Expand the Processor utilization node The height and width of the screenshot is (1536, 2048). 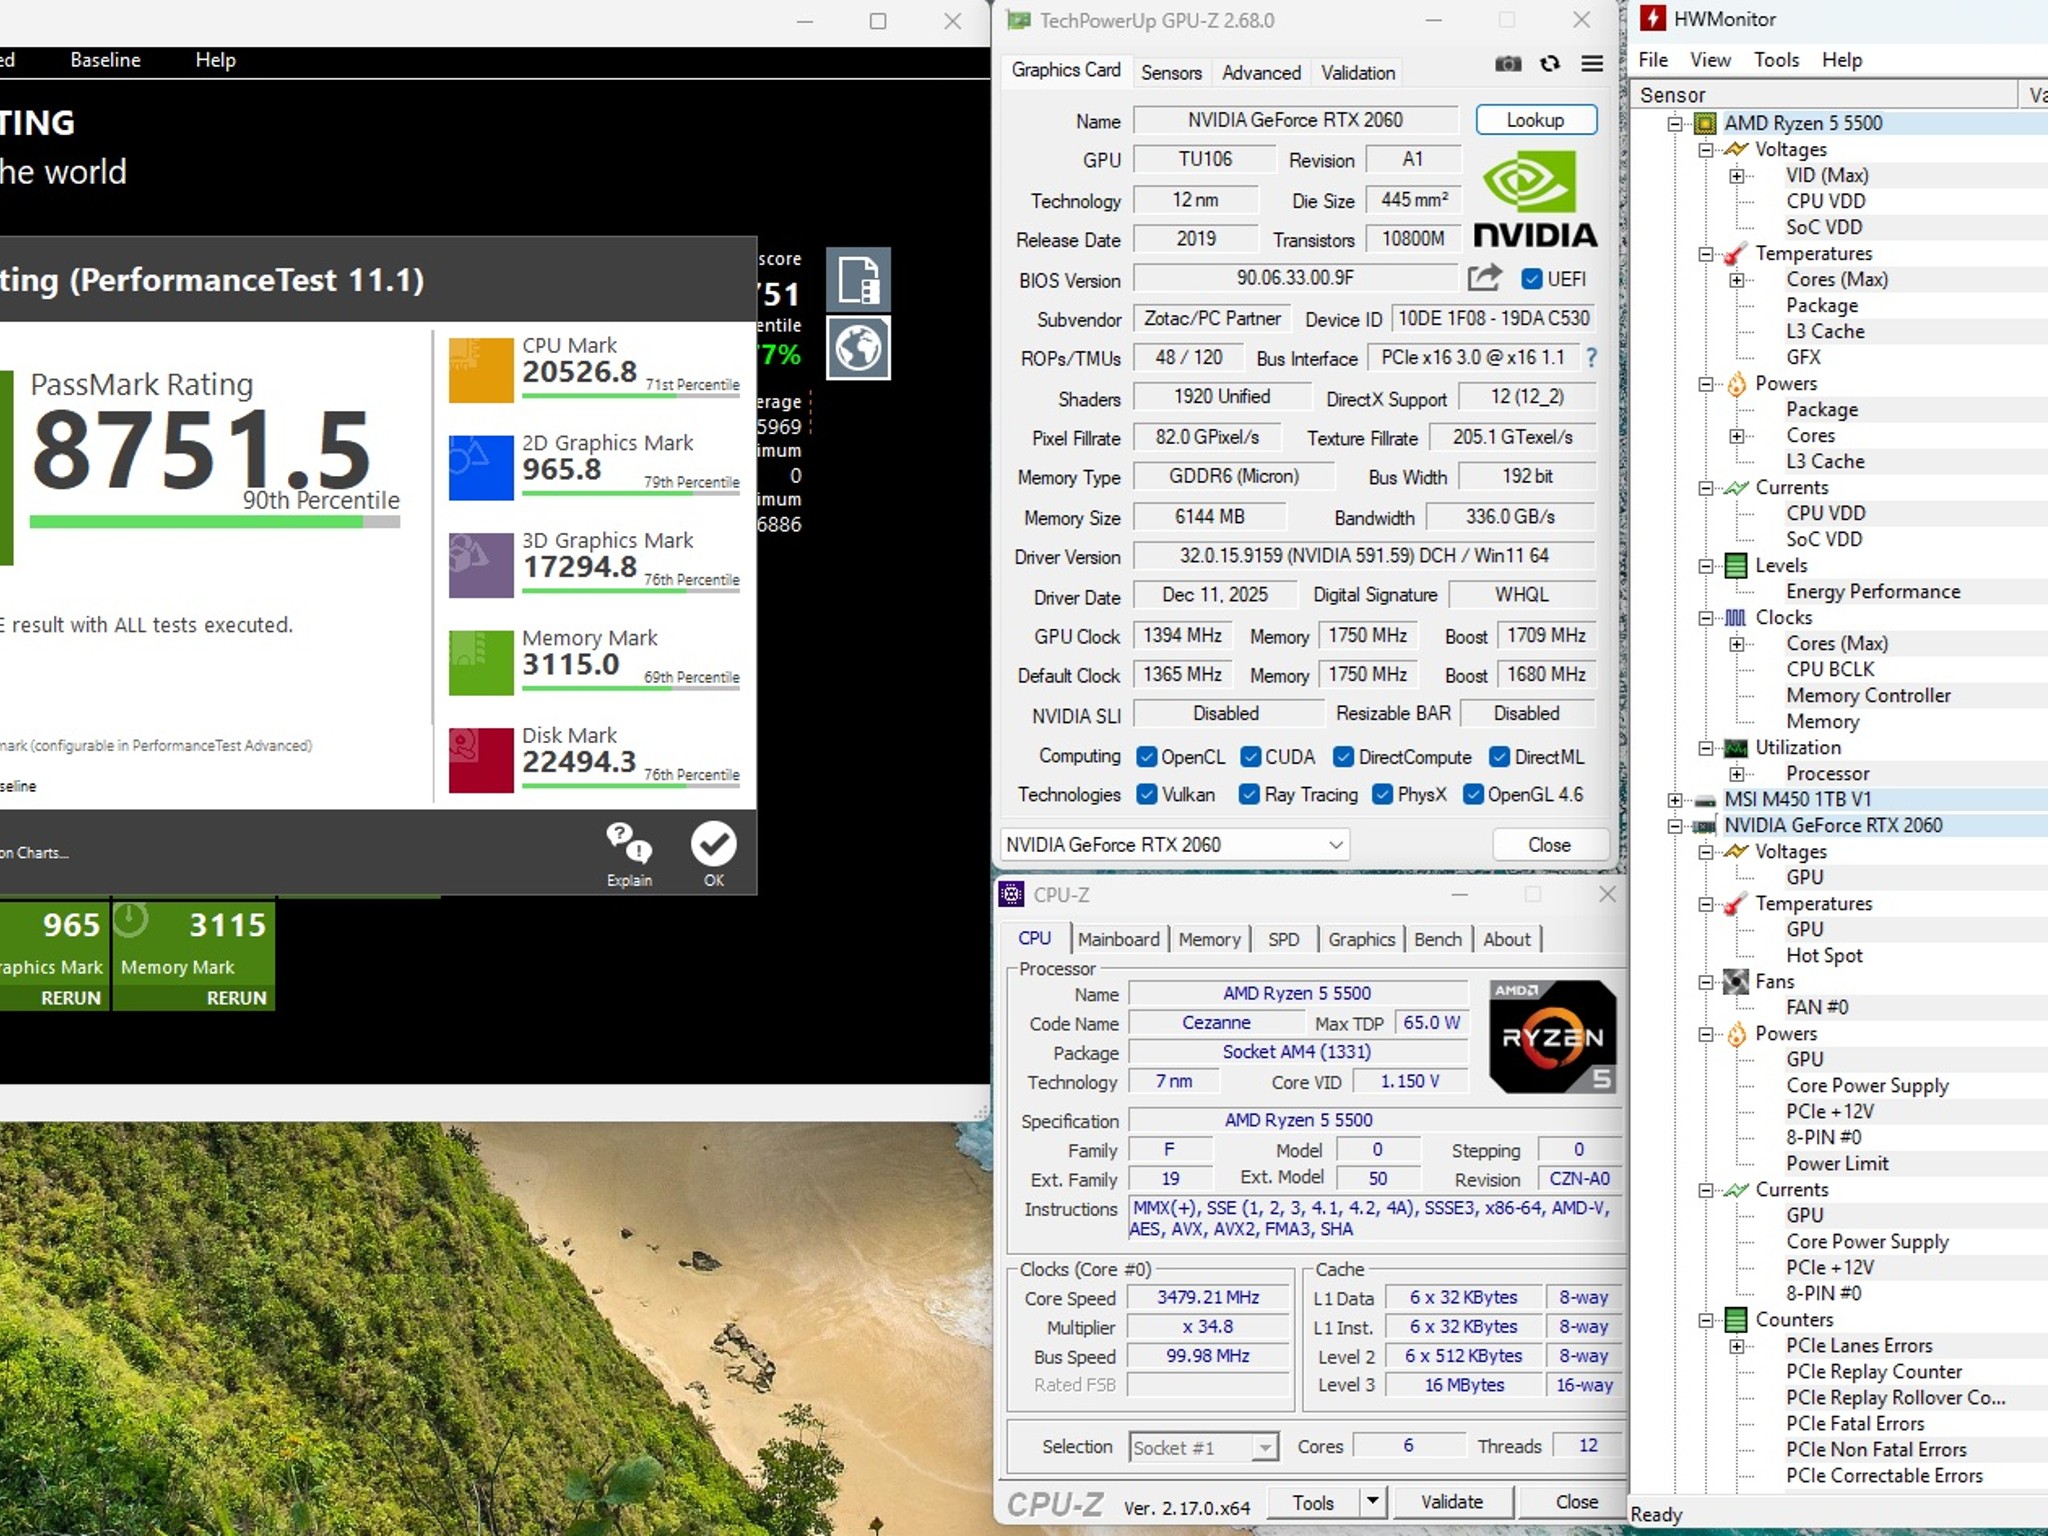[1737, 774]
